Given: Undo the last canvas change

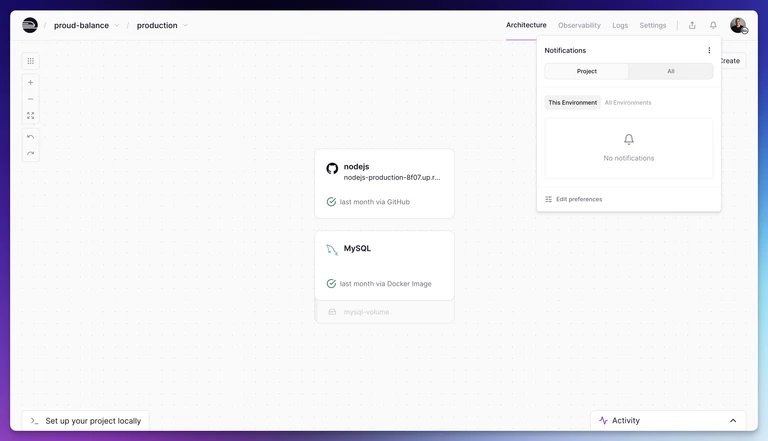Looking at the screenshot, I should (x=30, y=137).
